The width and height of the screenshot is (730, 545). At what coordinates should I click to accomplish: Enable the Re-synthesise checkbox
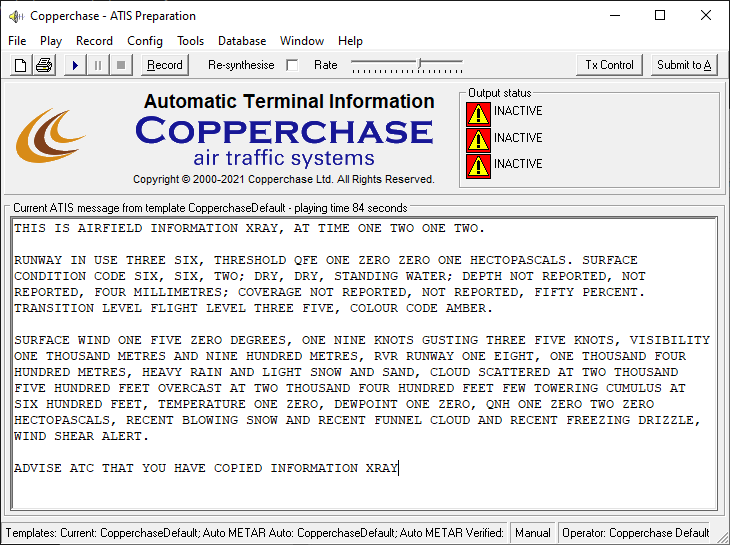click(x=292, y=65)
